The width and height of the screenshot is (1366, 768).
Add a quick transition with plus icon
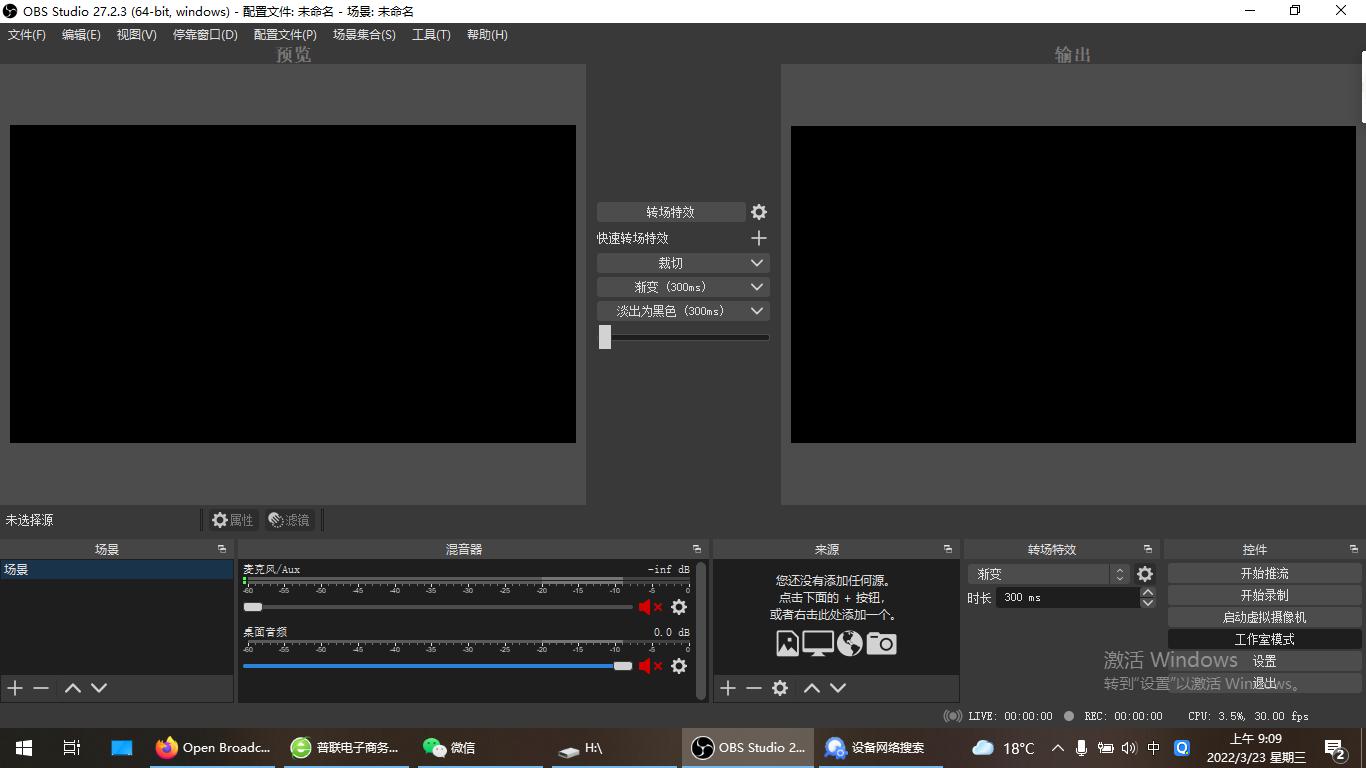(x=759, y=238)
